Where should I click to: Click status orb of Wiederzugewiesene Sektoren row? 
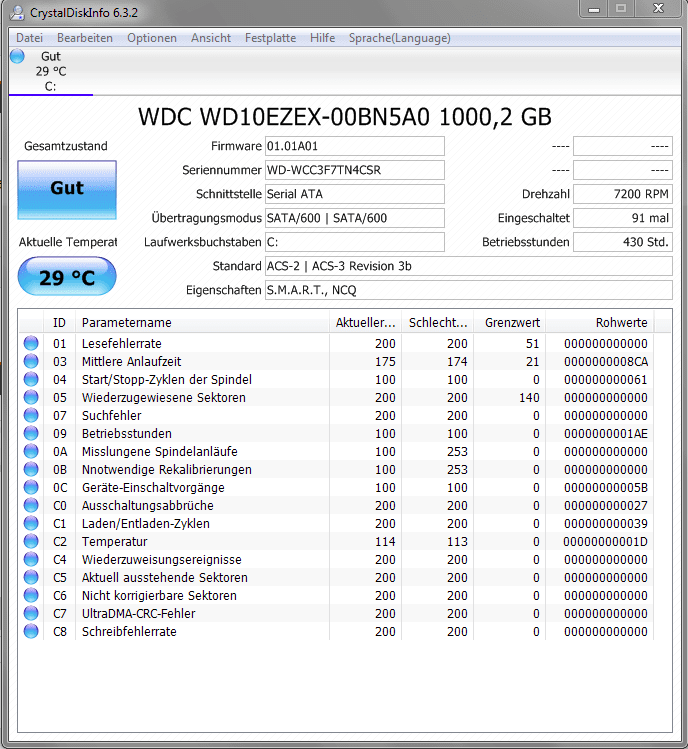tap(31, 397)
